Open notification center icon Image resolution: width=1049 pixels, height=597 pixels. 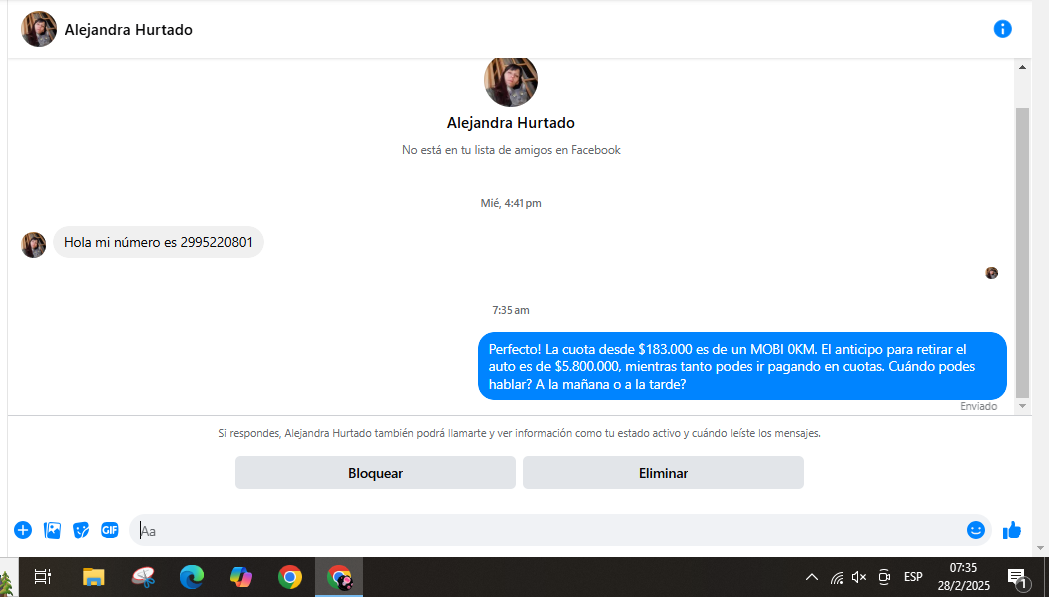[1017, 577]
